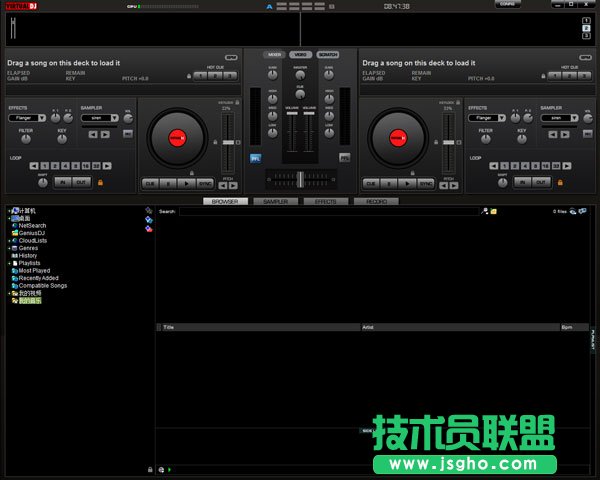Toggle the BPM button on right deck
The height and width of the screenshot is (480, 600).
tap(585, 57)
